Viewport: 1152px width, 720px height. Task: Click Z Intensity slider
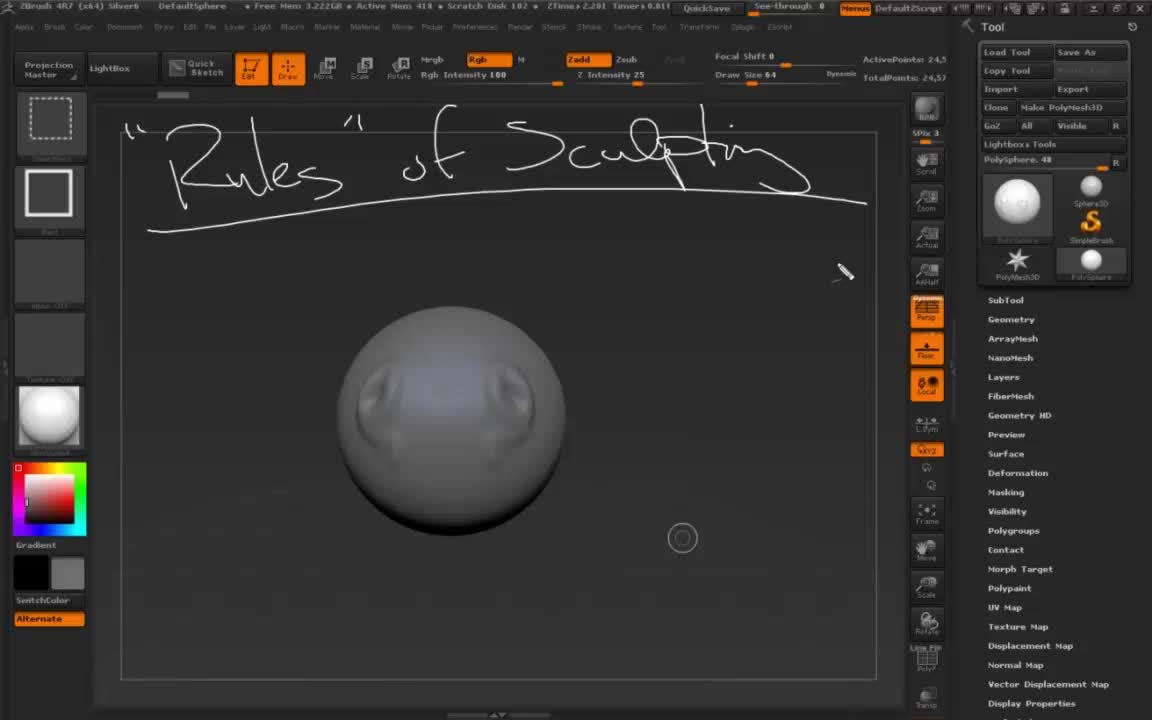(636, 76)
